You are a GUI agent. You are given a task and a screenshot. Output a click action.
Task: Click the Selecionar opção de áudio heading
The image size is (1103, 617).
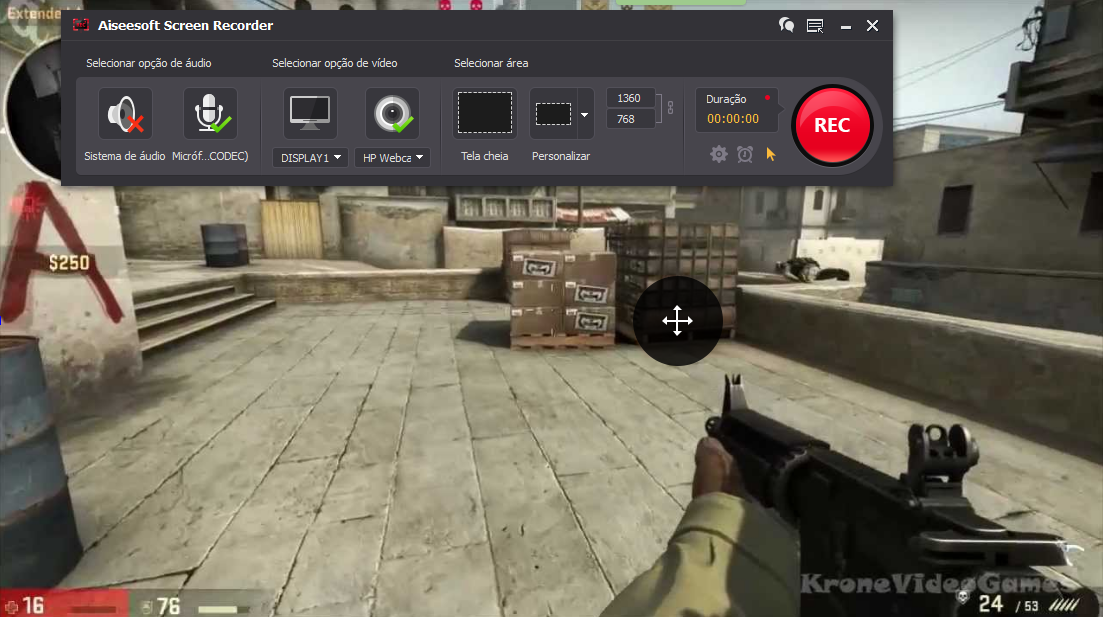coord(148,63)
